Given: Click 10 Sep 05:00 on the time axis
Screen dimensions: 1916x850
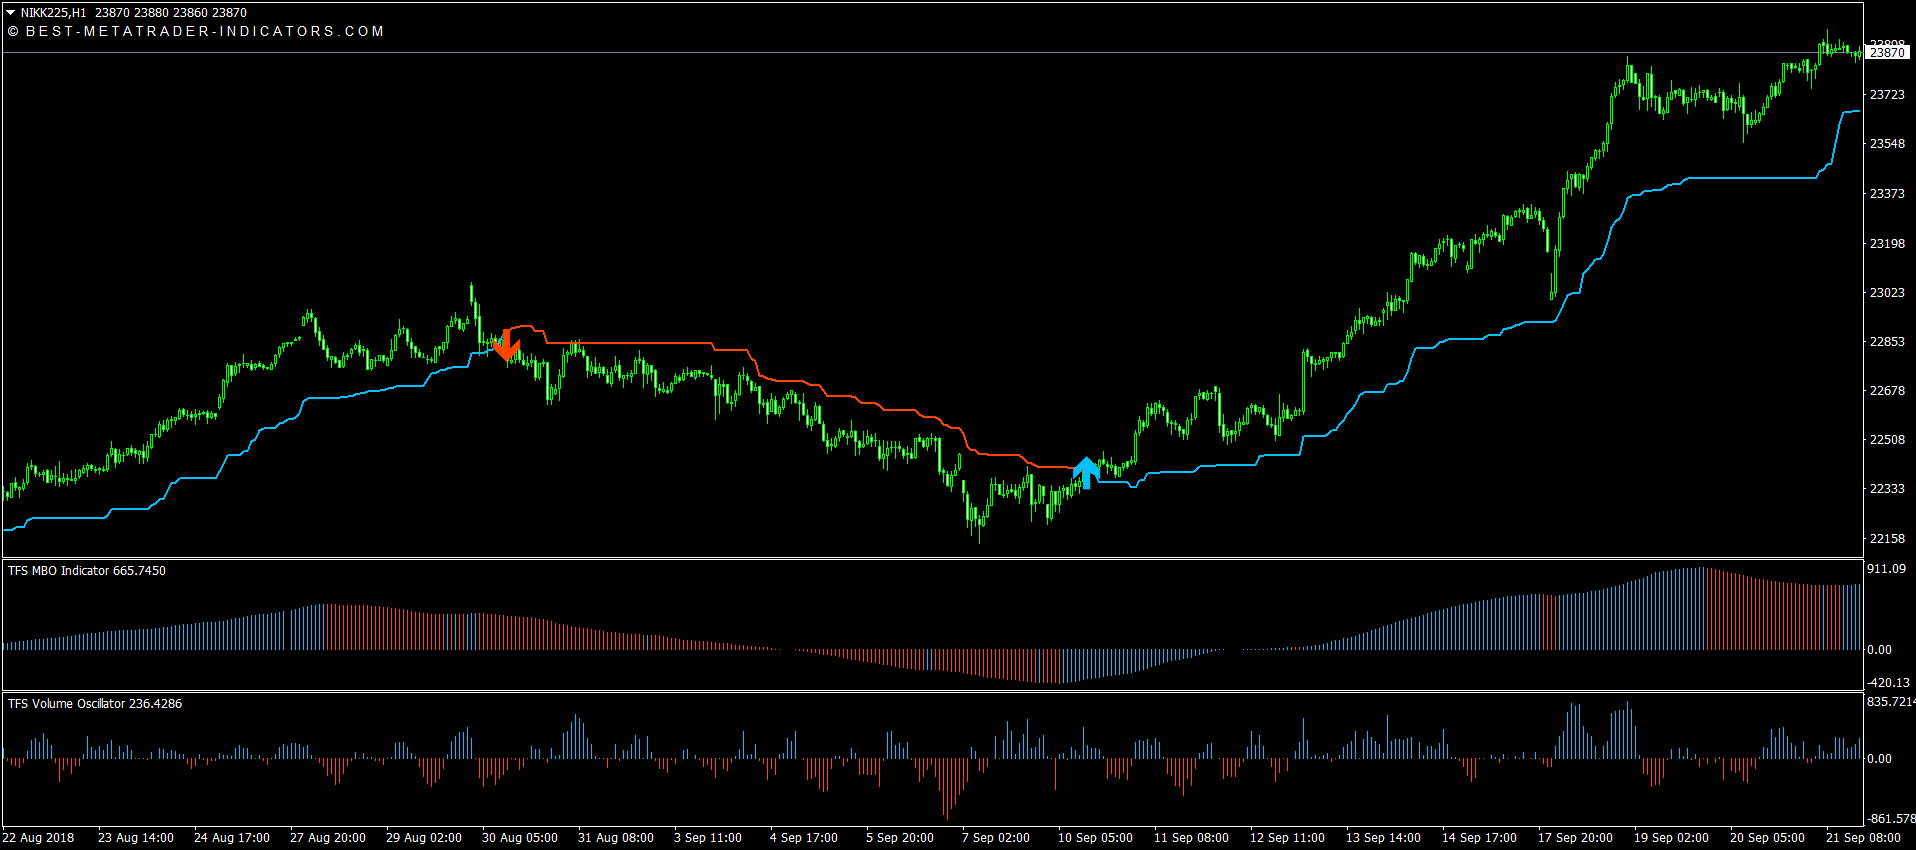Looking at the screenshot, I should (1095, 838).
